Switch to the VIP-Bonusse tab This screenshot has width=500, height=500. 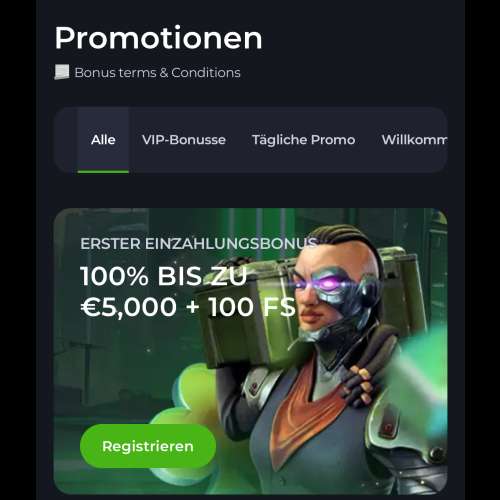[x=184, y=140]
